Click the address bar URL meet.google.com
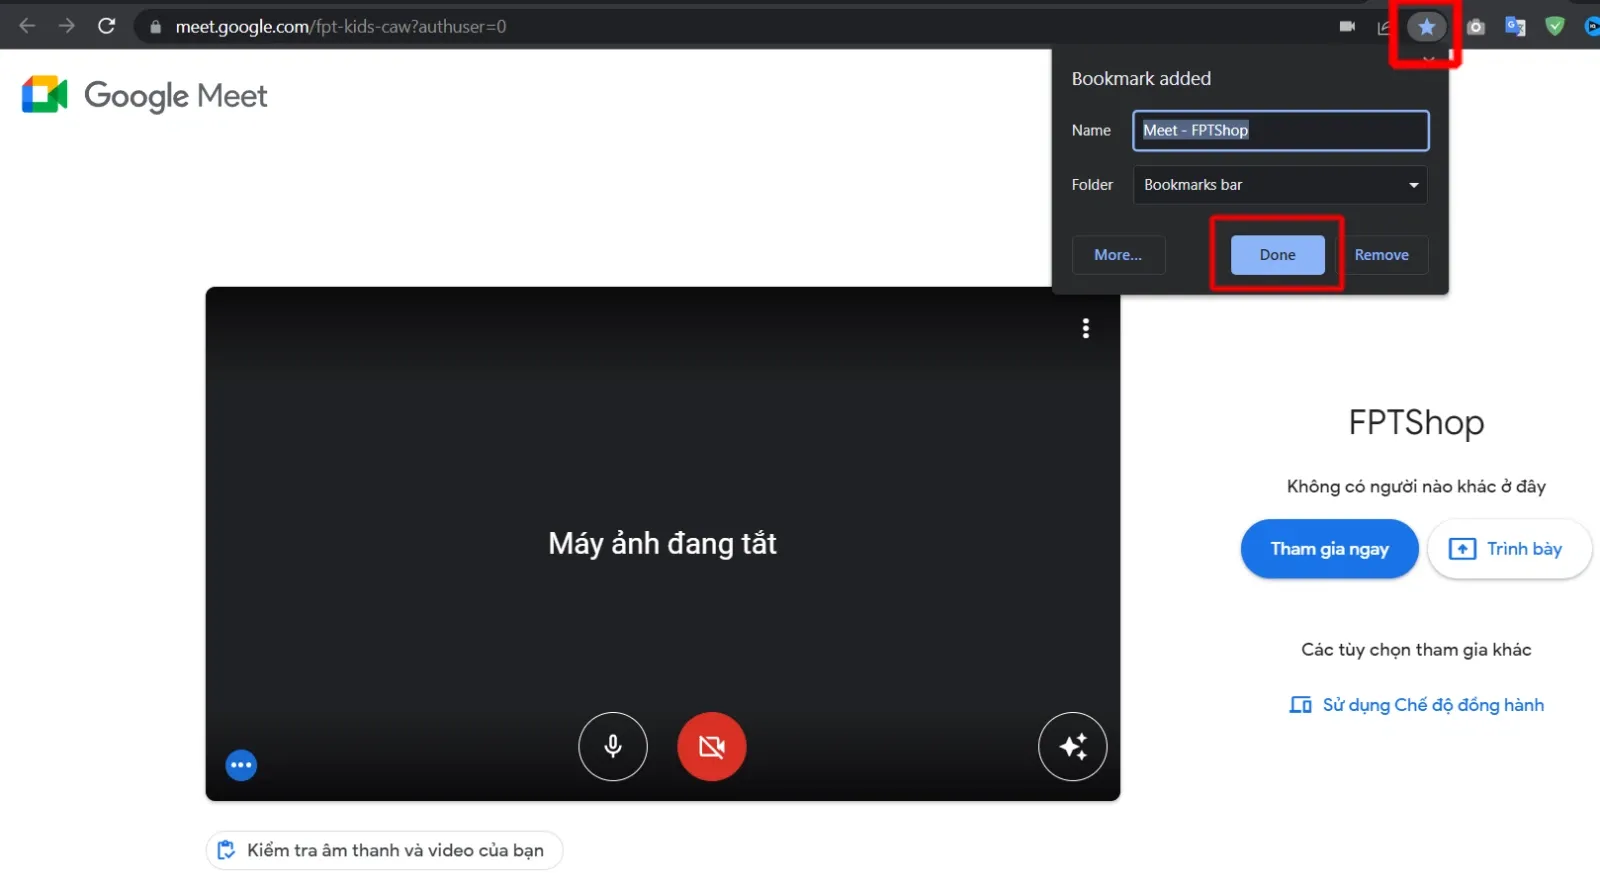The height and width of the screenshot is (887, 1600). 341,27
